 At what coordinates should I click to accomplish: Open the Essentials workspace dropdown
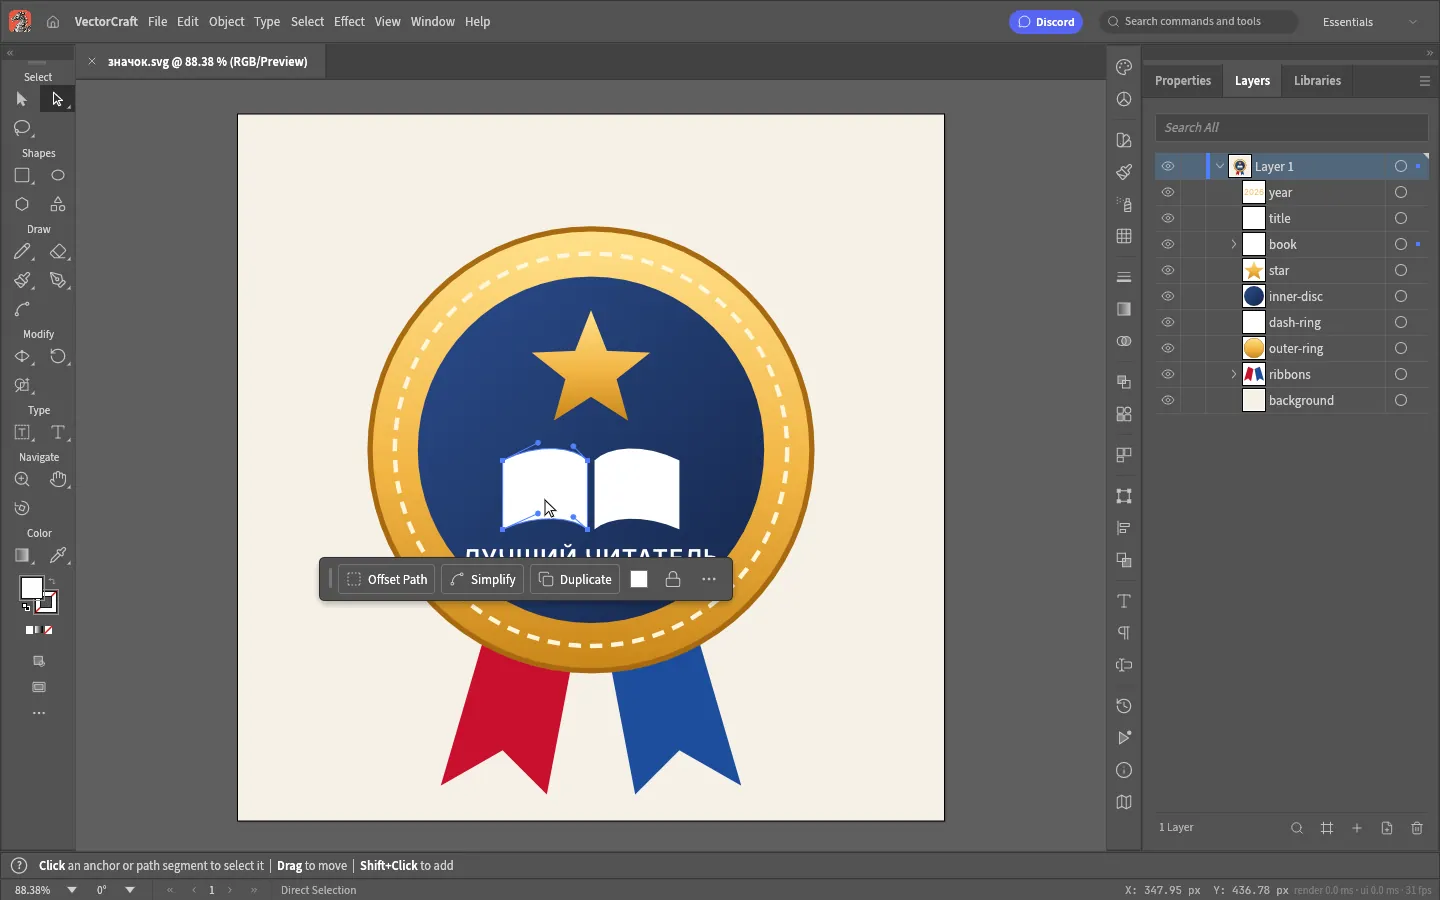point(1370,22)
